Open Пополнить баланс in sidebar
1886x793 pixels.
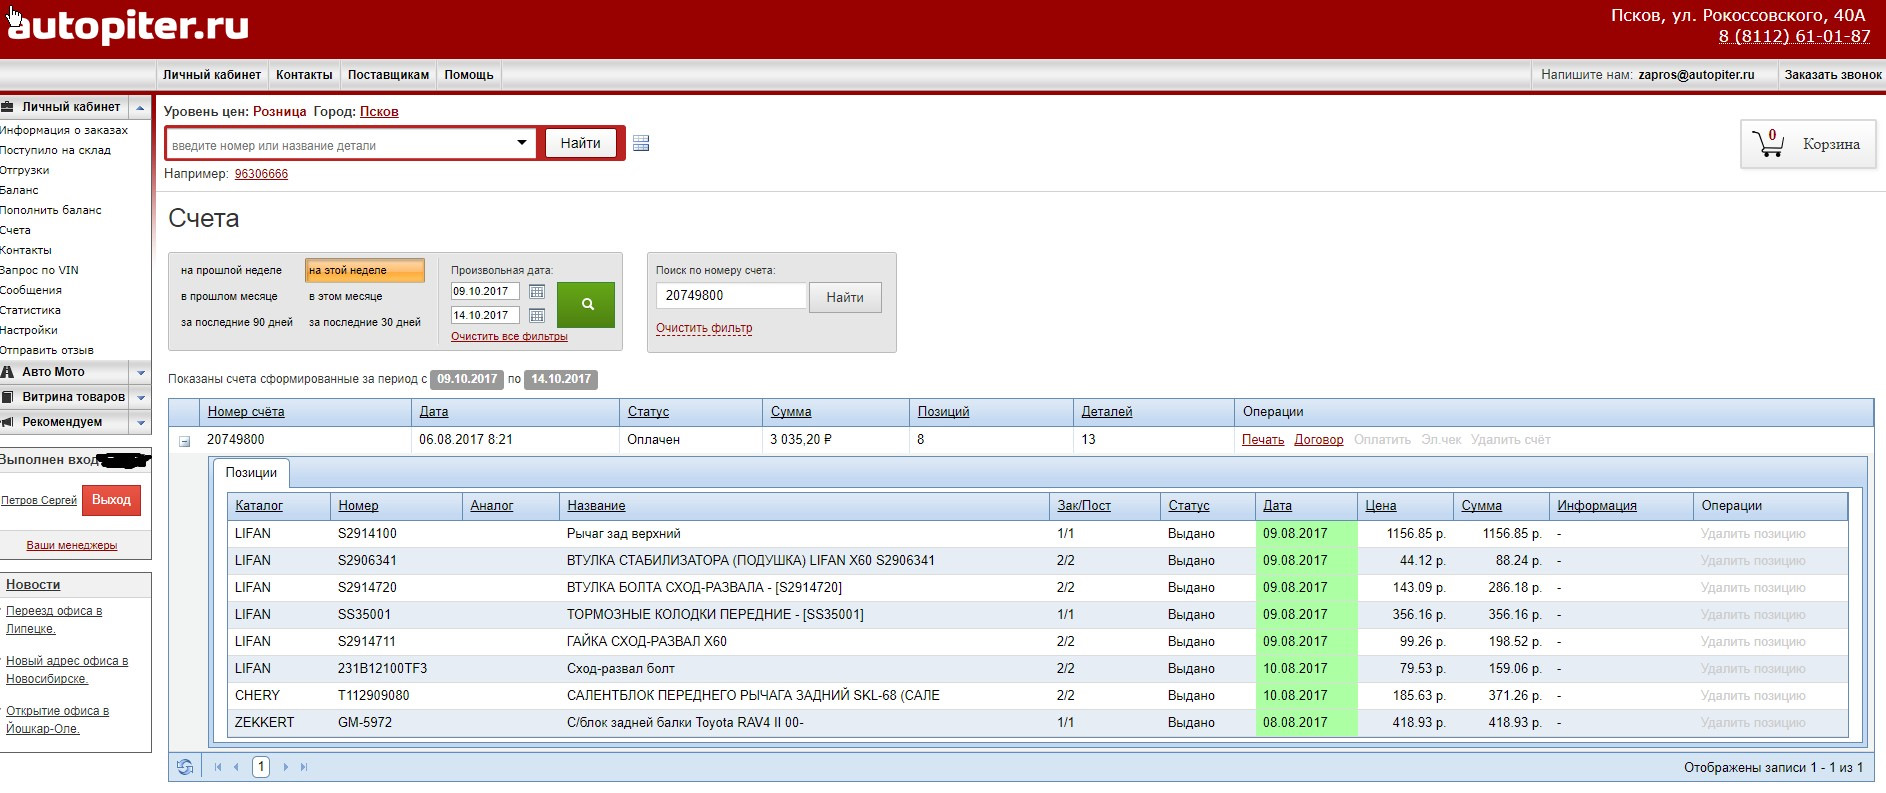(x=51, y=210)
